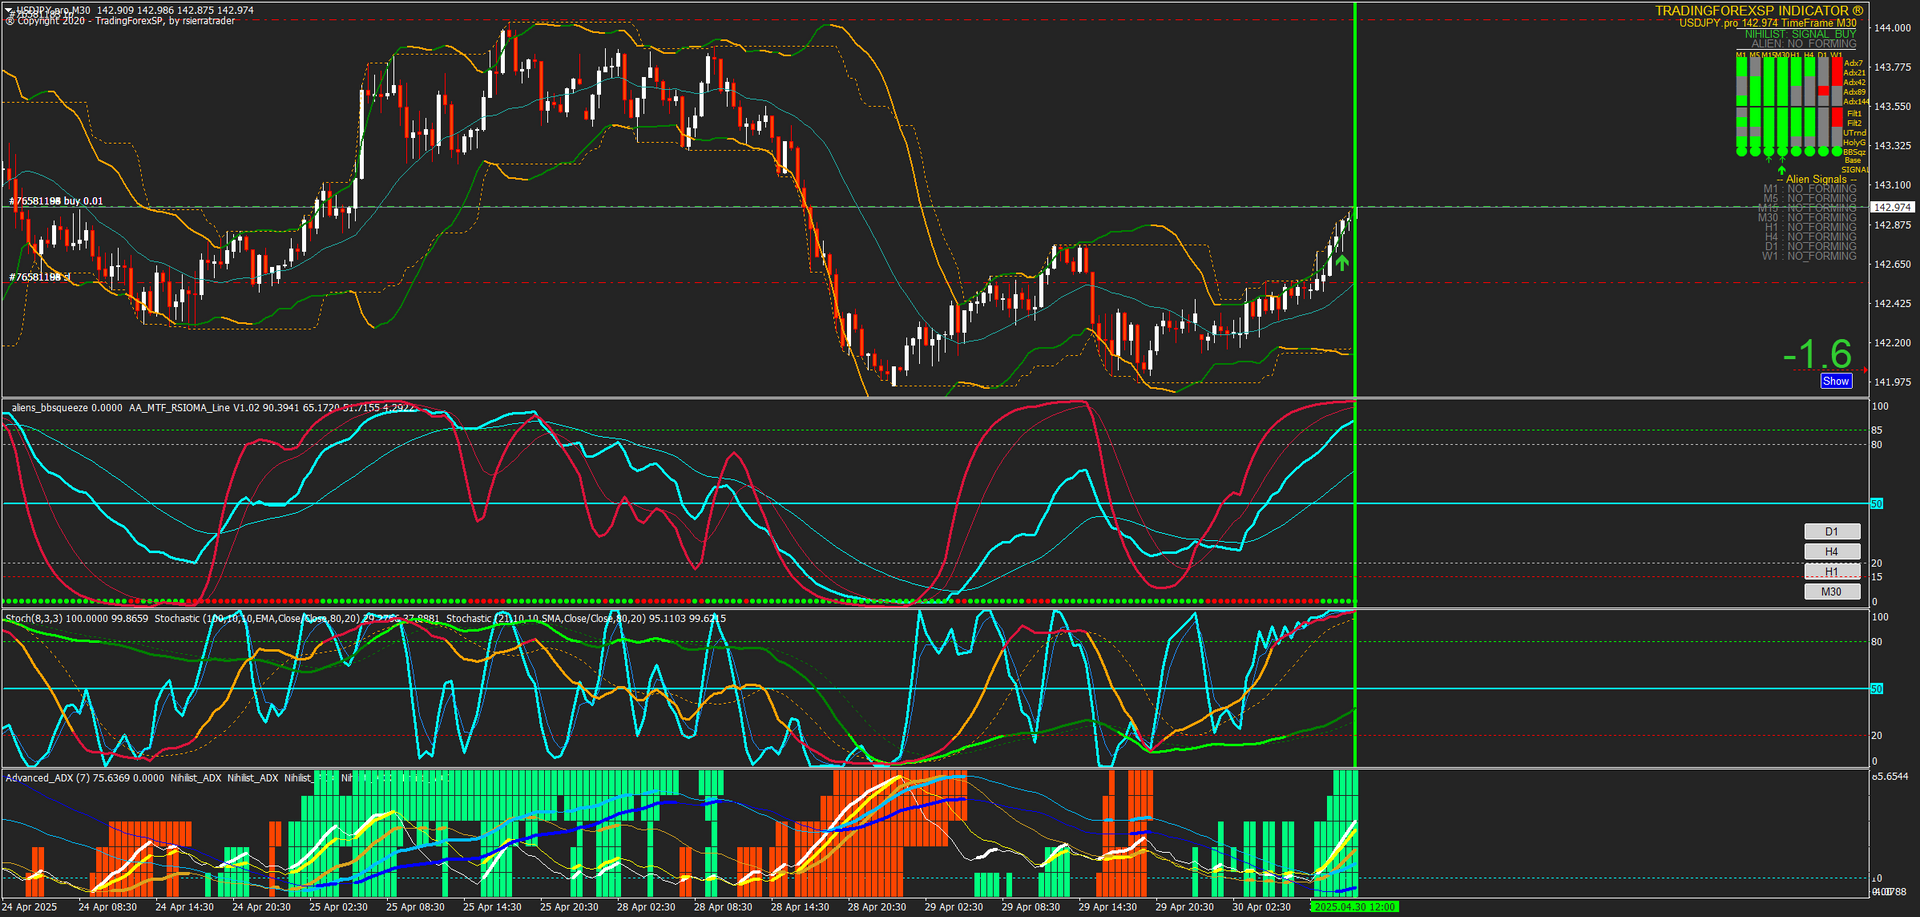
Task: Select the Adx7 row label in the indicator dashboard
Action: (x=1853, y=64)
